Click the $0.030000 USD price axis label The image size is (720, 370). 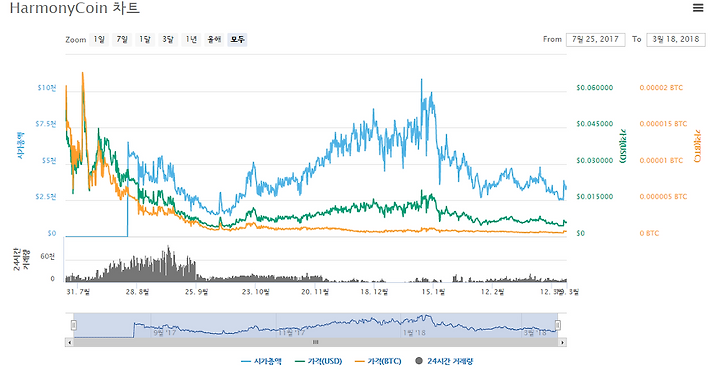click(595, 161)
